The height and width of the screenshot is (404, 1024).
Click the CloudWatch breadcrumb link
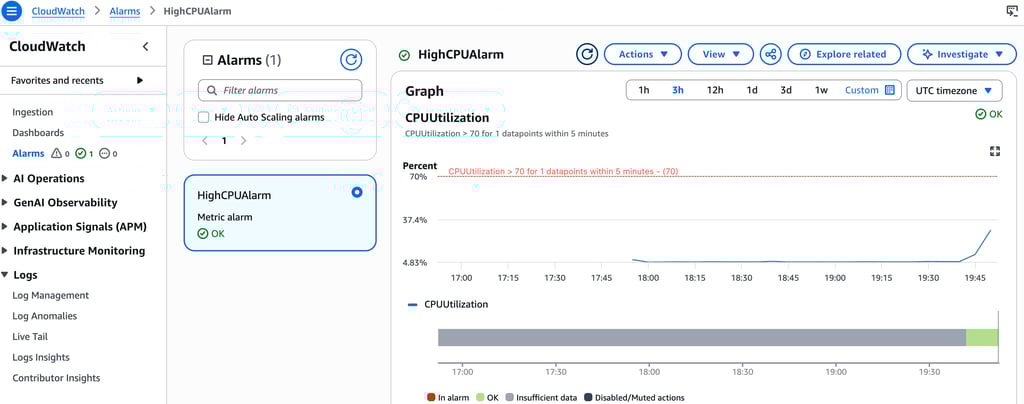point(59,11)
